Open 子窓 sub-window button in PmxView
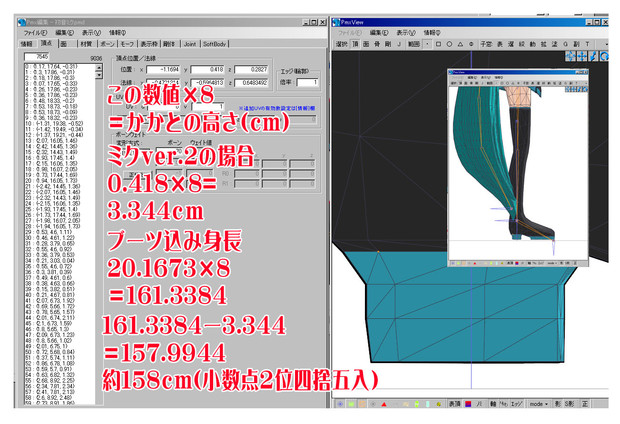Viewport: 620px width, 424px height. pyautogui.click(x=486, y=44)
